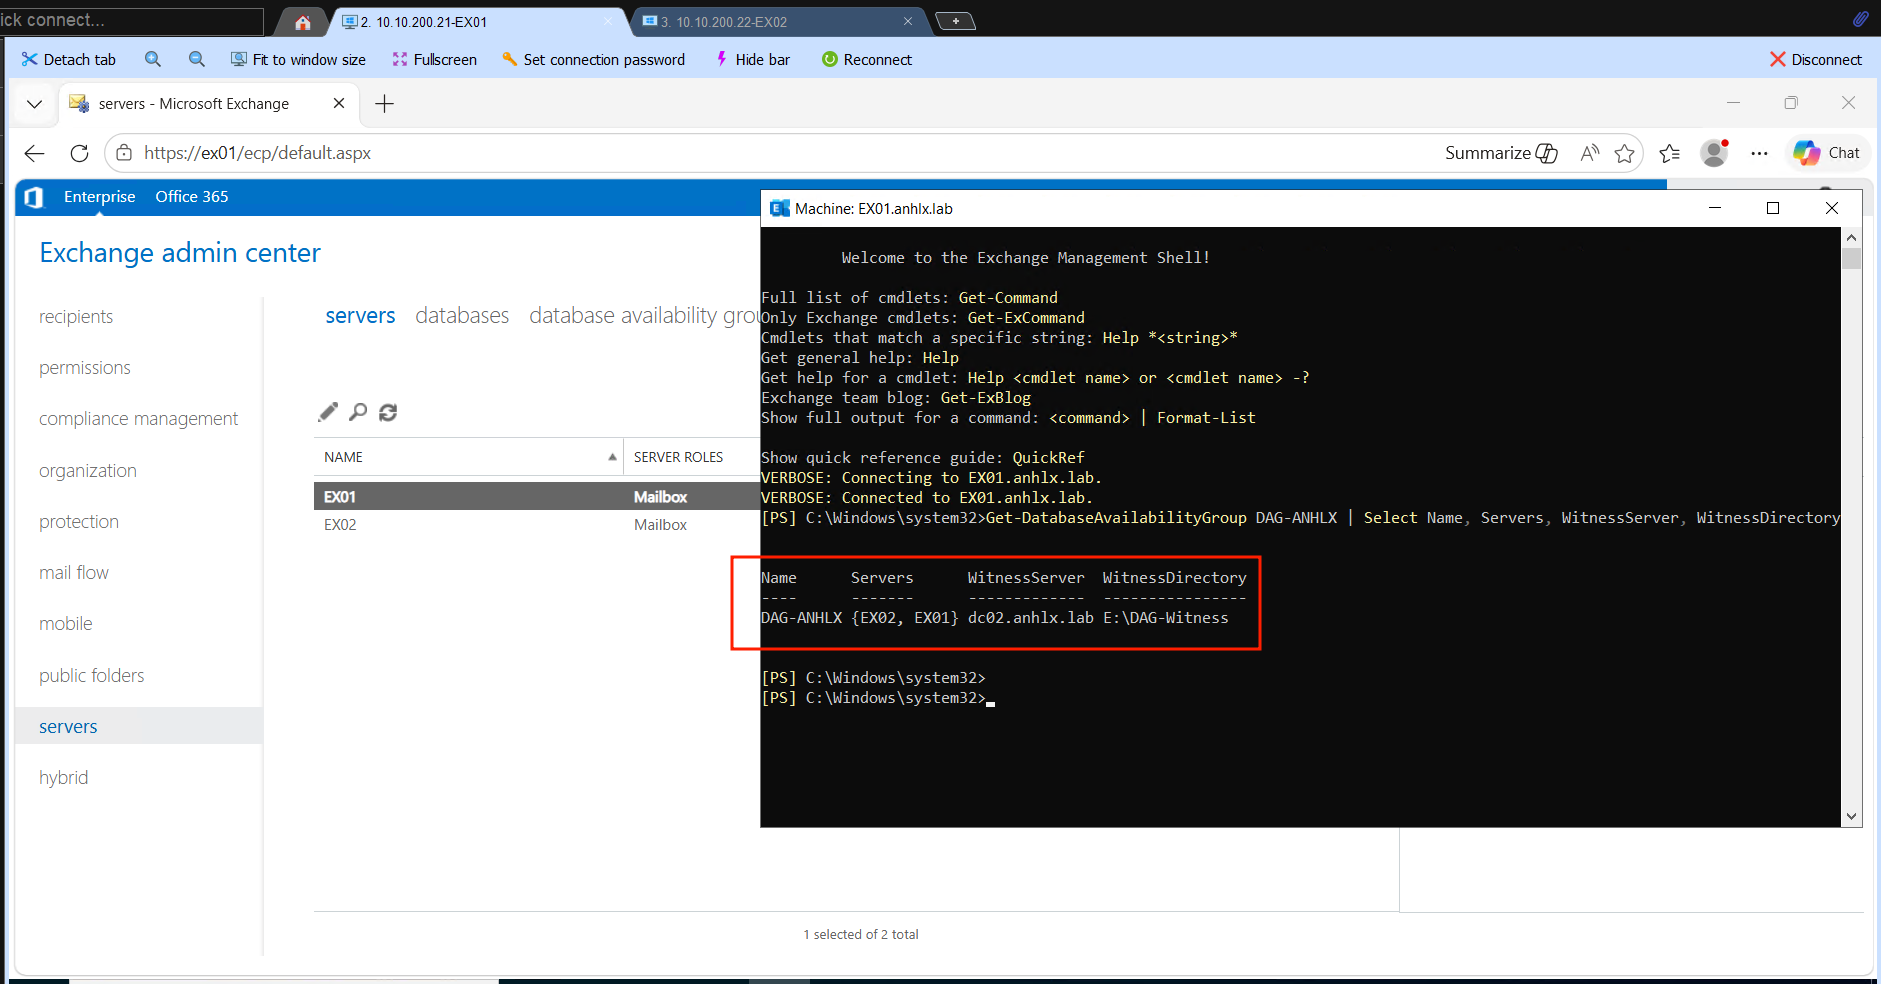Viewport: 1881px width, 984px height.
Task: Click Set connection password
Action: tap(594, 60)
